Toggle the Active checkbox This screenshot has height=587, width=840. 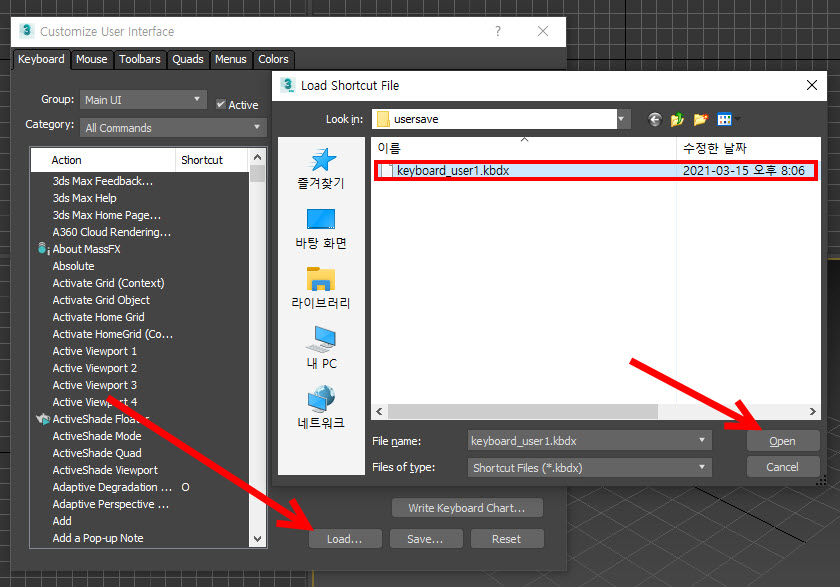221,104
